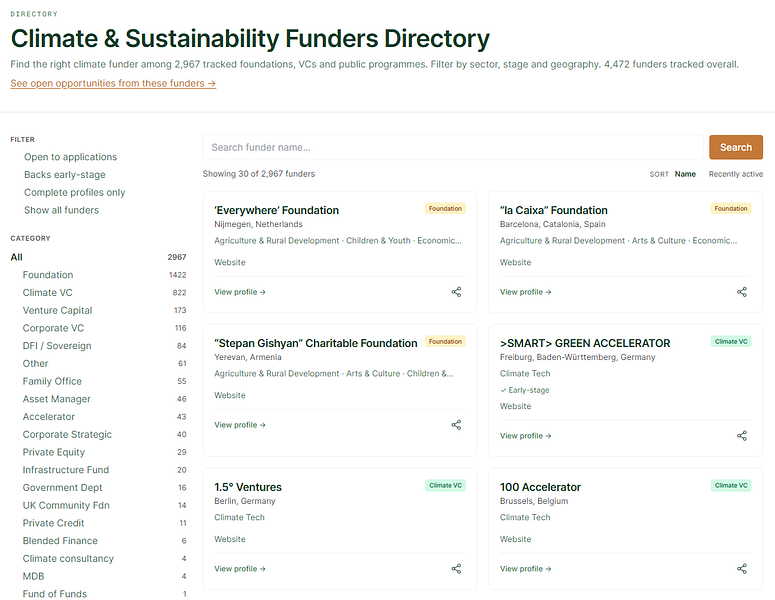Select the Corporate Strategic category
The height and width of the screenshot is (600, 775).
click(104, 435)
